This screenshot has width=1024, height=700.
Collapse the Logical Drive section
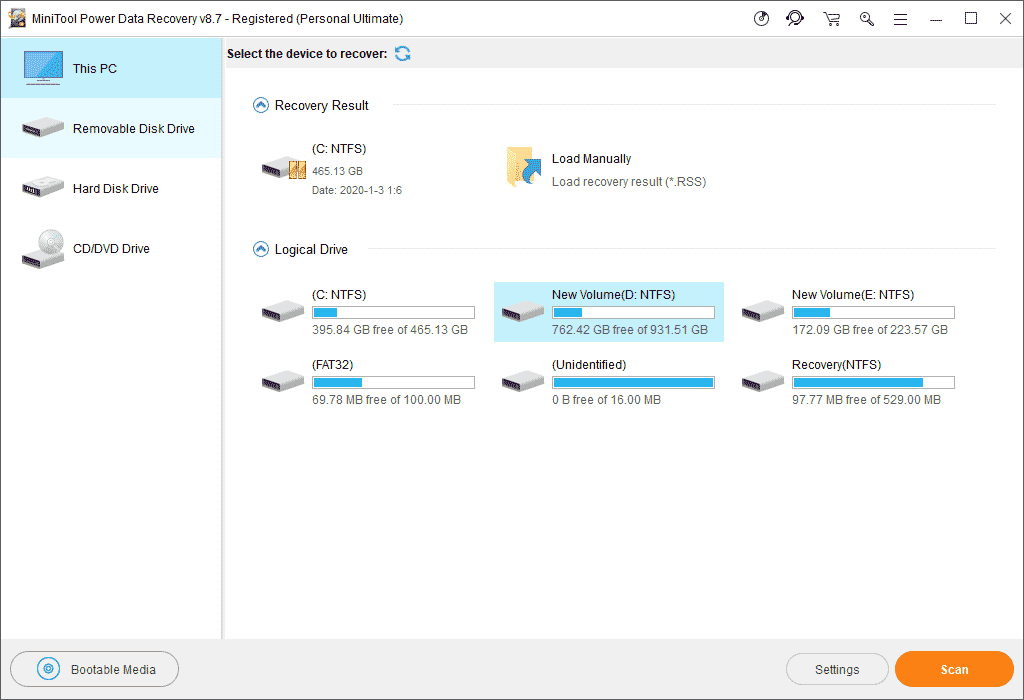click(260, 249)
